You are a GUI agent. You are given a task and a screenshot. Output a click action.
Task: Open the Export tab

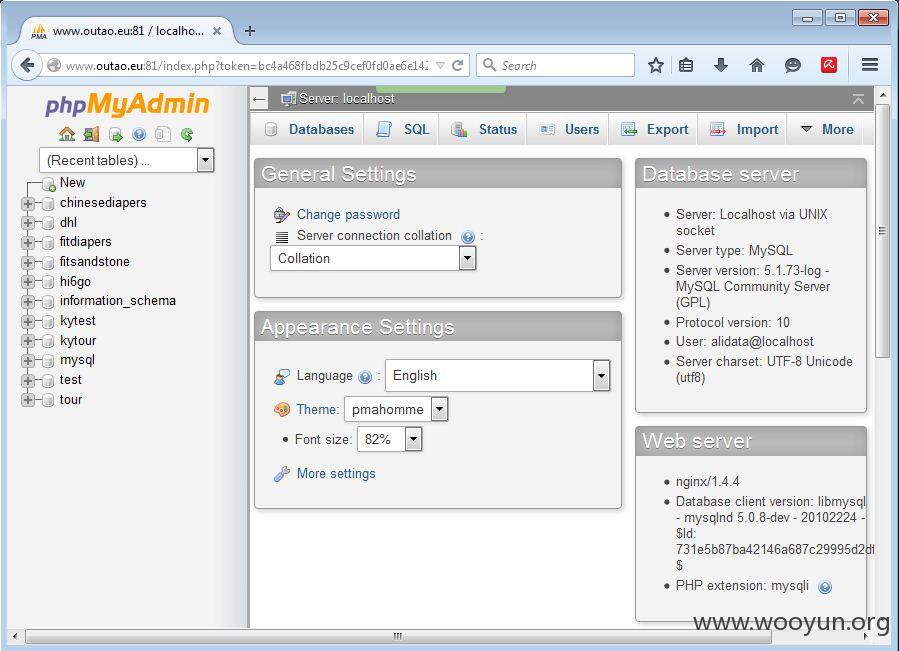(654, 130)
